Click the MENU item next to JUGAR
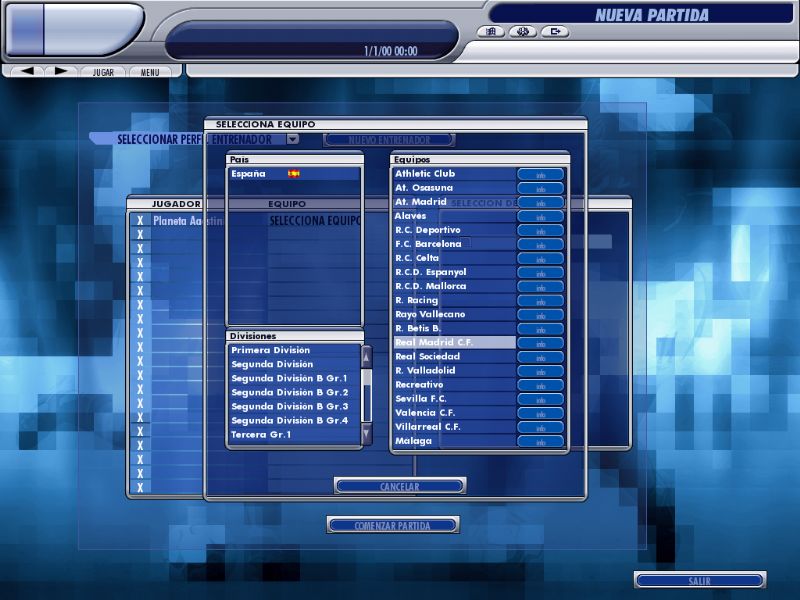The height and width of the screenshot is (600, 800). click(x=149, y=71)
